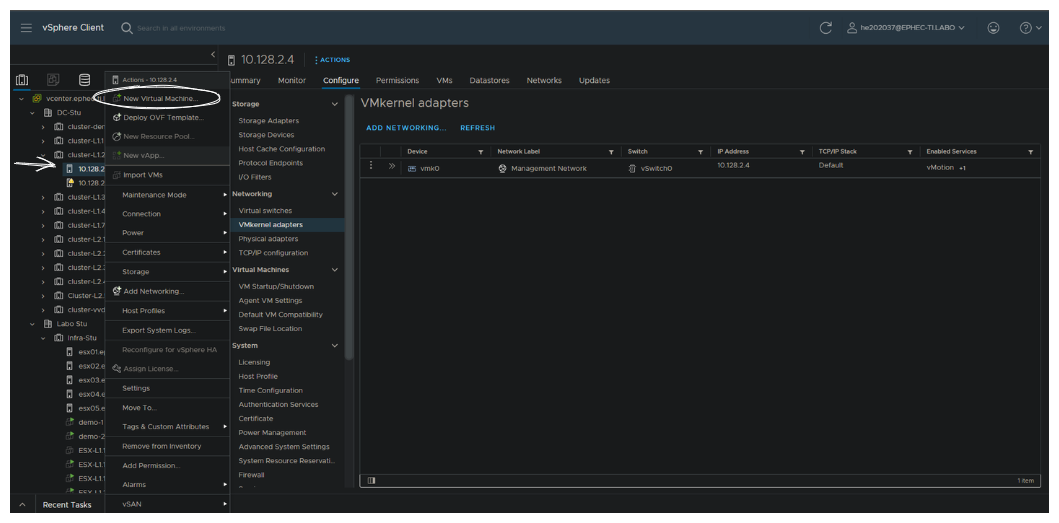Open the ACTIONS menu beside host name
Screen dimensions: 1059x523
click(332, 60)
